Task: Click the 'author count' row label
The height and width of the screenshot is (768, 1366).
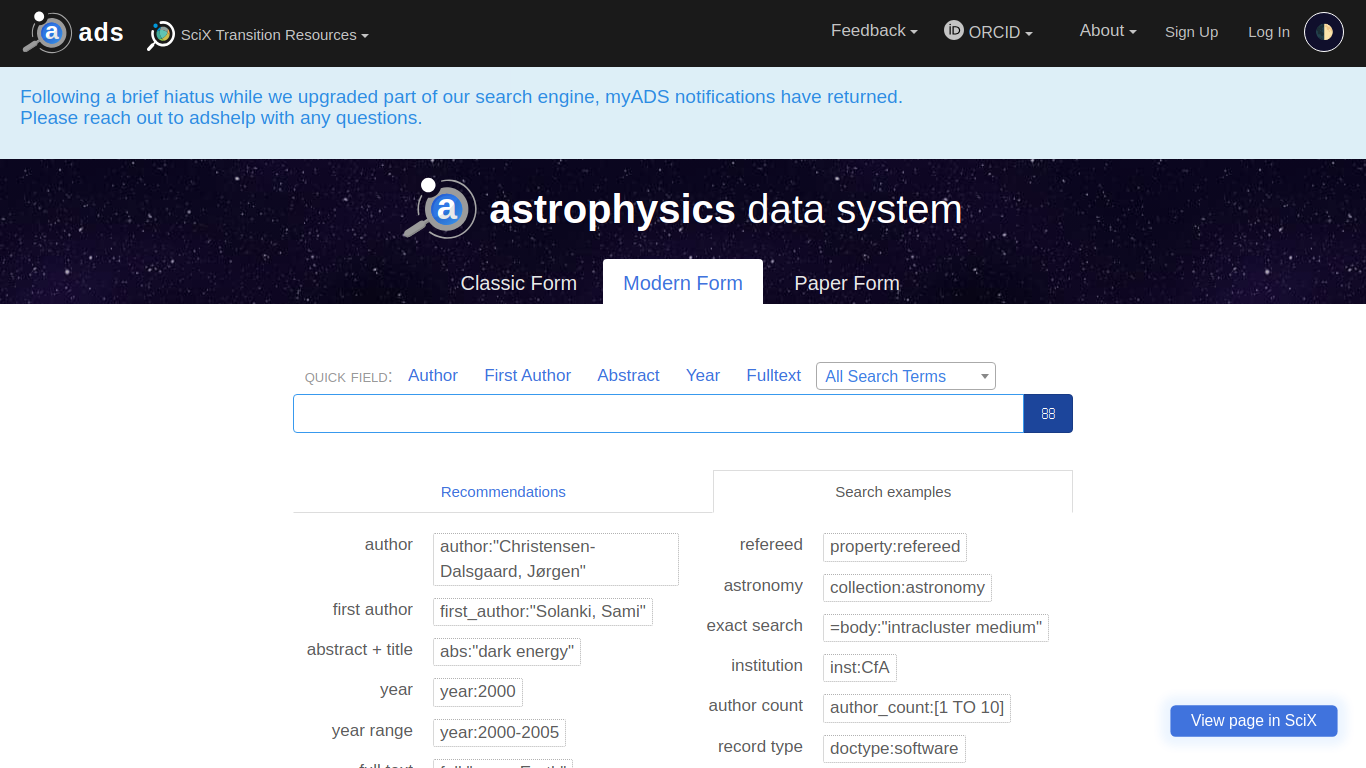Action: [x=756, y=706]
